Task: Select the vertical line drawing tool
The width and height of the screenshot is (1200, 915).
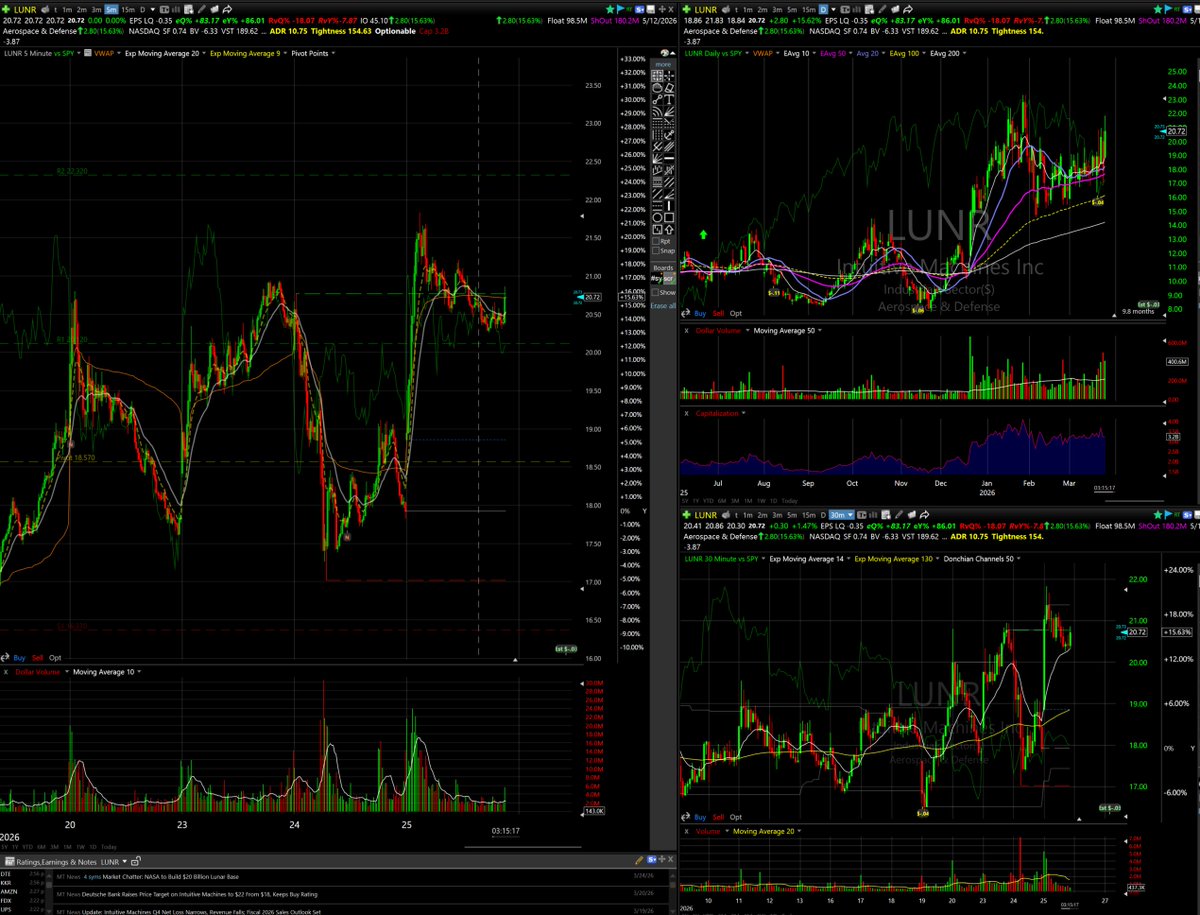Action: [669, 206]
